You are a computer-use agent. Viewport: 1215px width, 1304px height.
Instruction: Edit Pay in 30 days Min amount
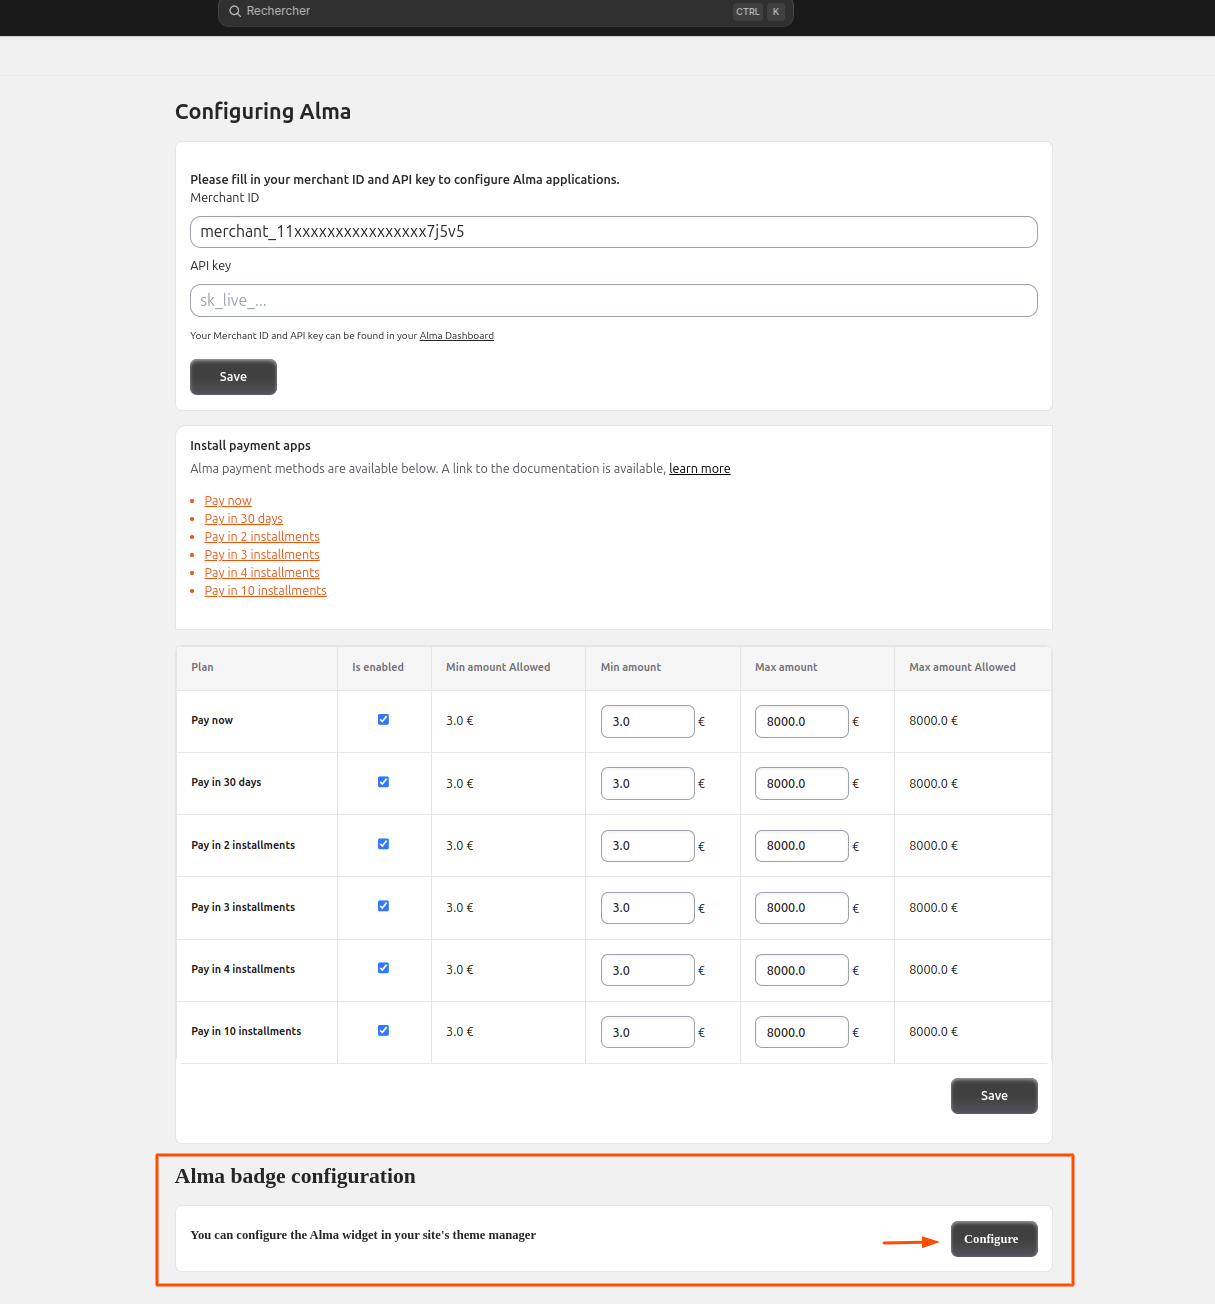pyautogui.click(x=647, y=783)
